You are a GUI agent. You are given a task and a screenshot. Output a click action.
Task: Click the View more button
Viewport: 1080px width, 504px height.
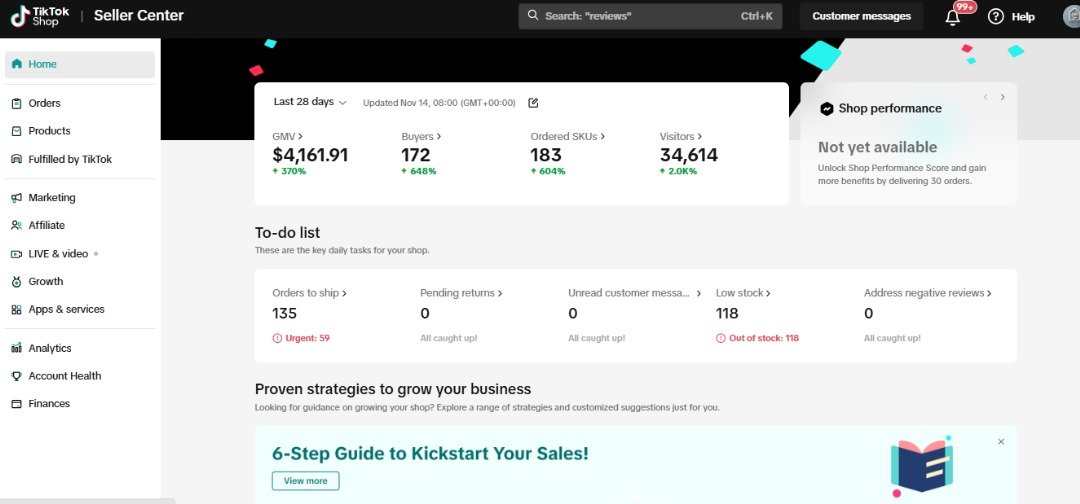305,481
